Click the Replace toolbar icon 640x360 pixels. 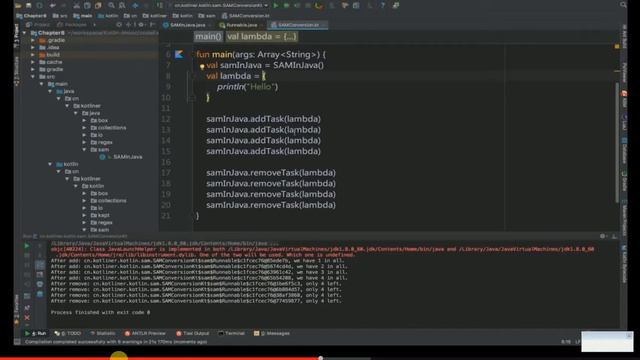click(x=122, y=5)
